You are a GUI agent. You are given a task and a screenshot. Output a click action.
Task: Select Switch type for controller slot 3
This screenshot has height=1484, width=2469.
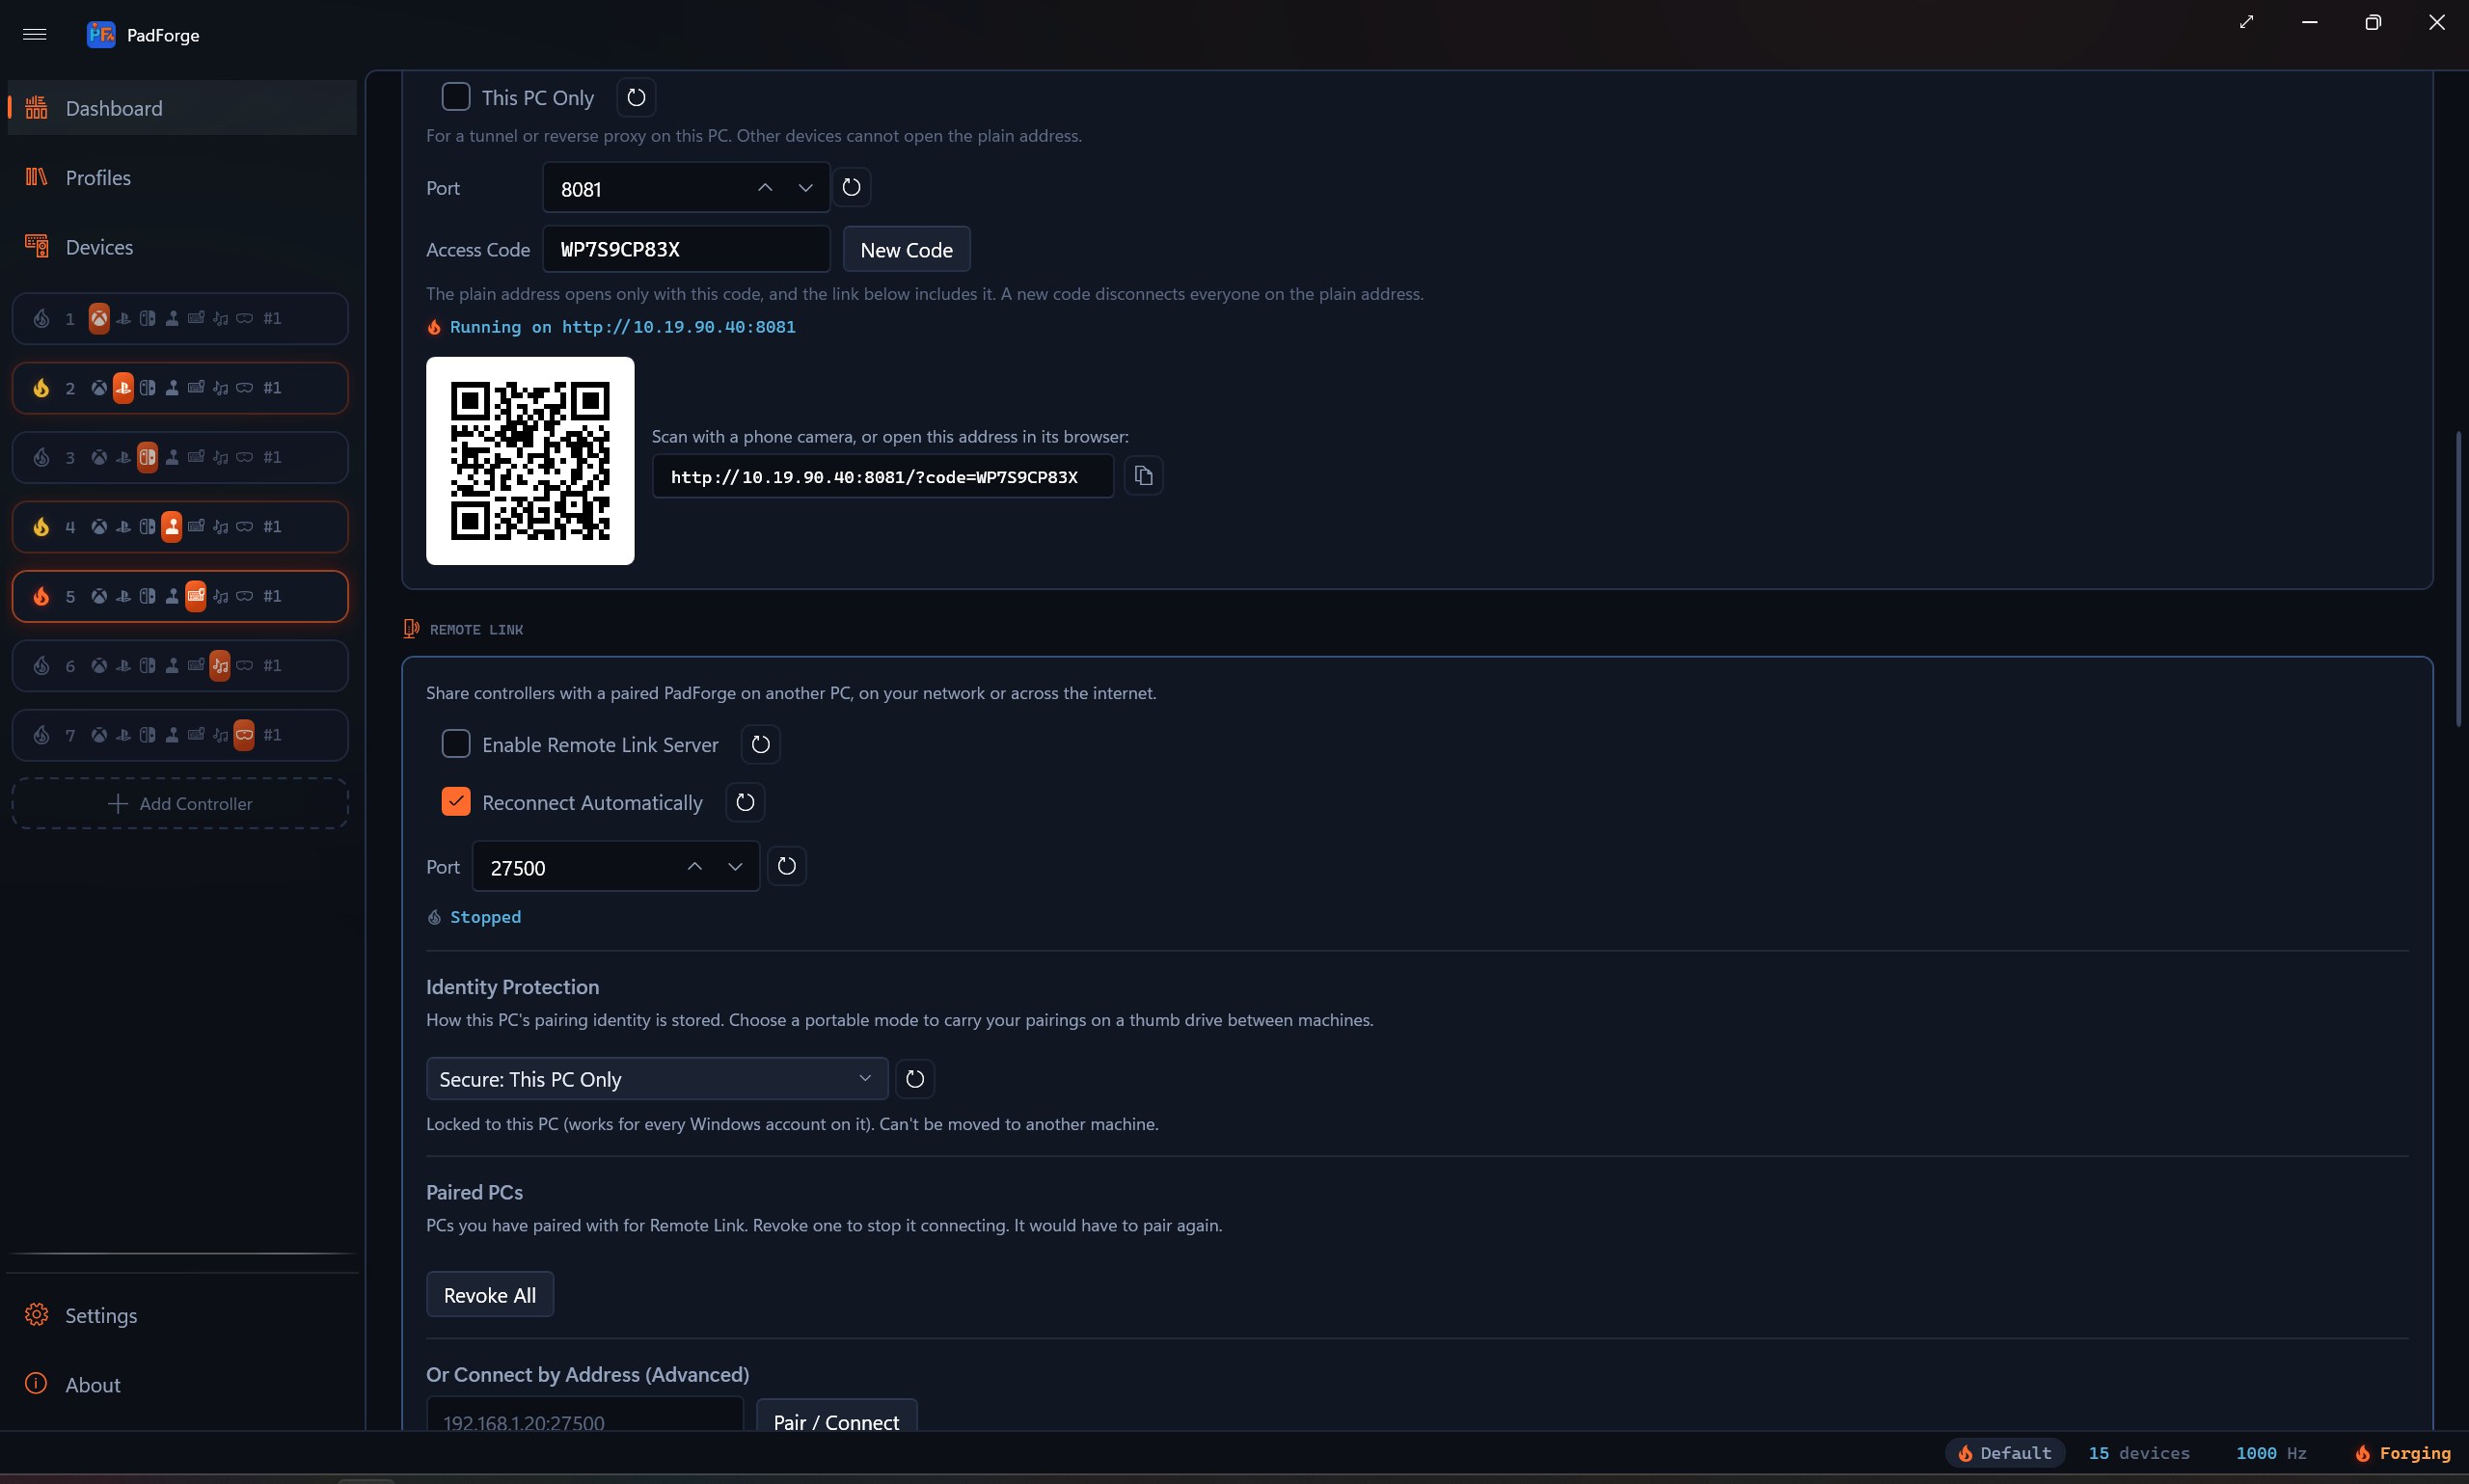coord(147,457)
